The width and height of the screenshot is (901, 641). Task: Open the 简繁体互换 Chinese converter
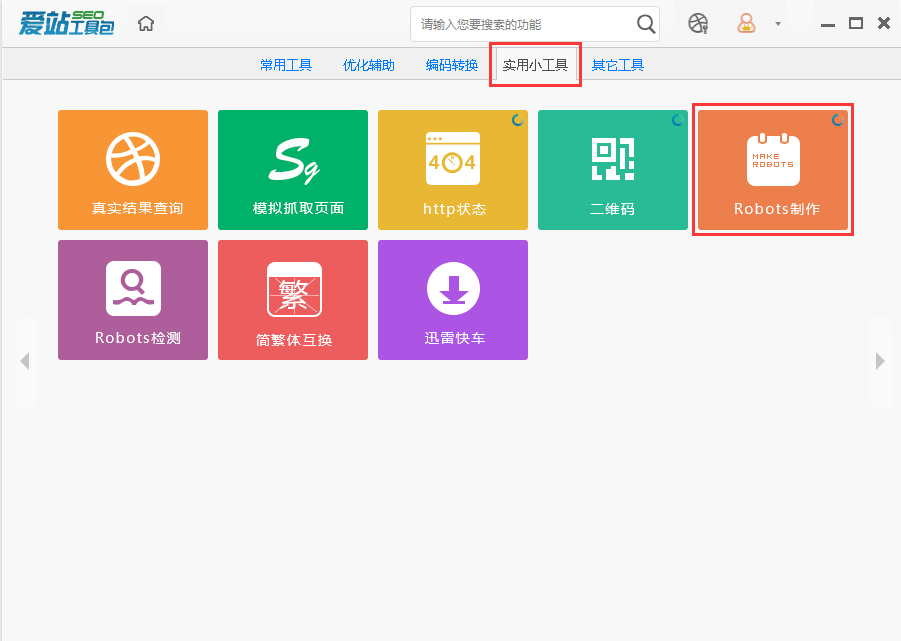click(292, 300)
